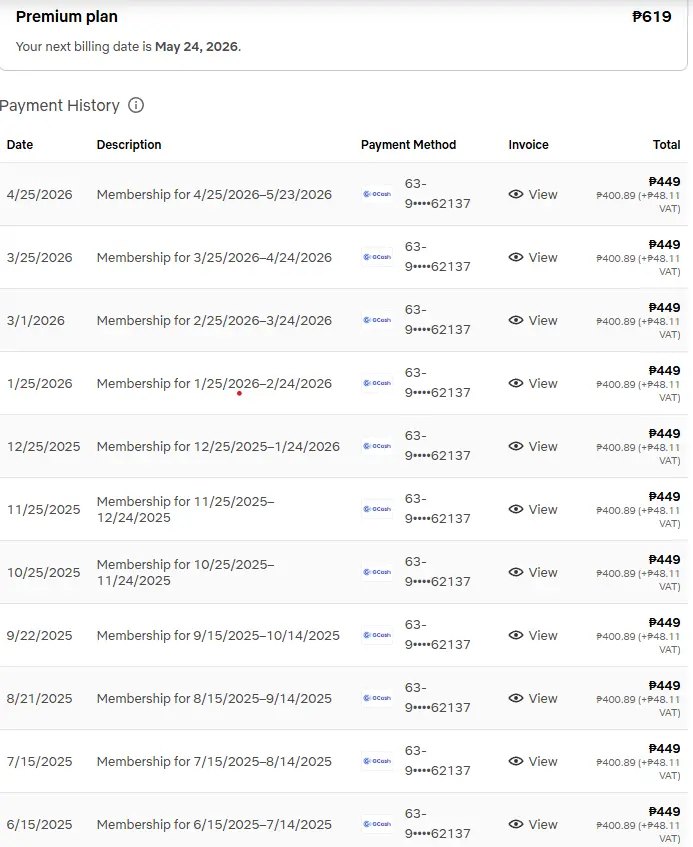
Task: View the invoice dated 4/25/2026
Action: (x=533, y=194)
